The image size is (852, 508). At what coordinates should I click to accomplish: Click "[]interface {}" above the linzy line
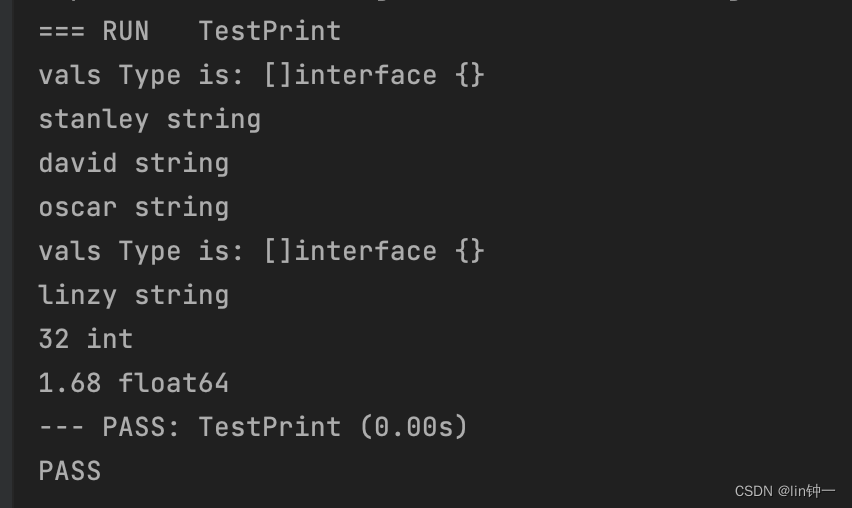pos(374,251)
